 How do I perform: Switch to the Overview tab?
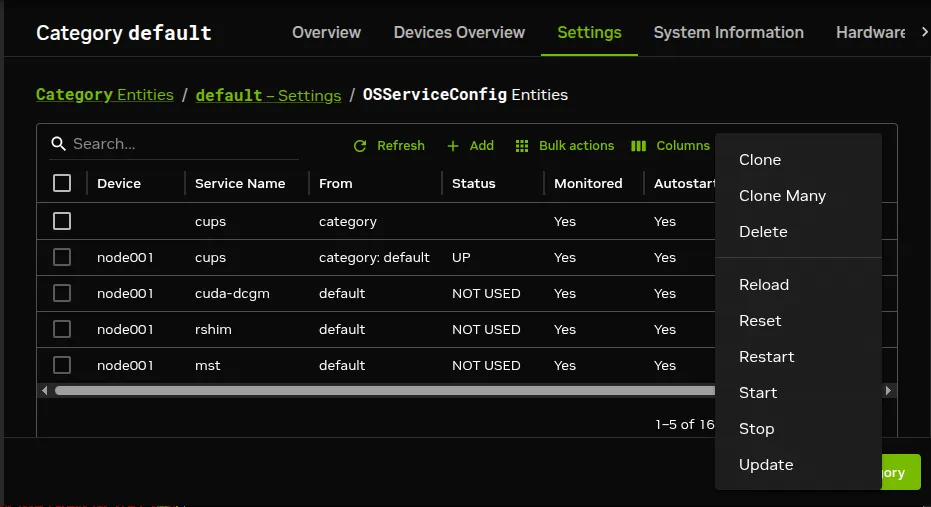[x=326, y=32]
